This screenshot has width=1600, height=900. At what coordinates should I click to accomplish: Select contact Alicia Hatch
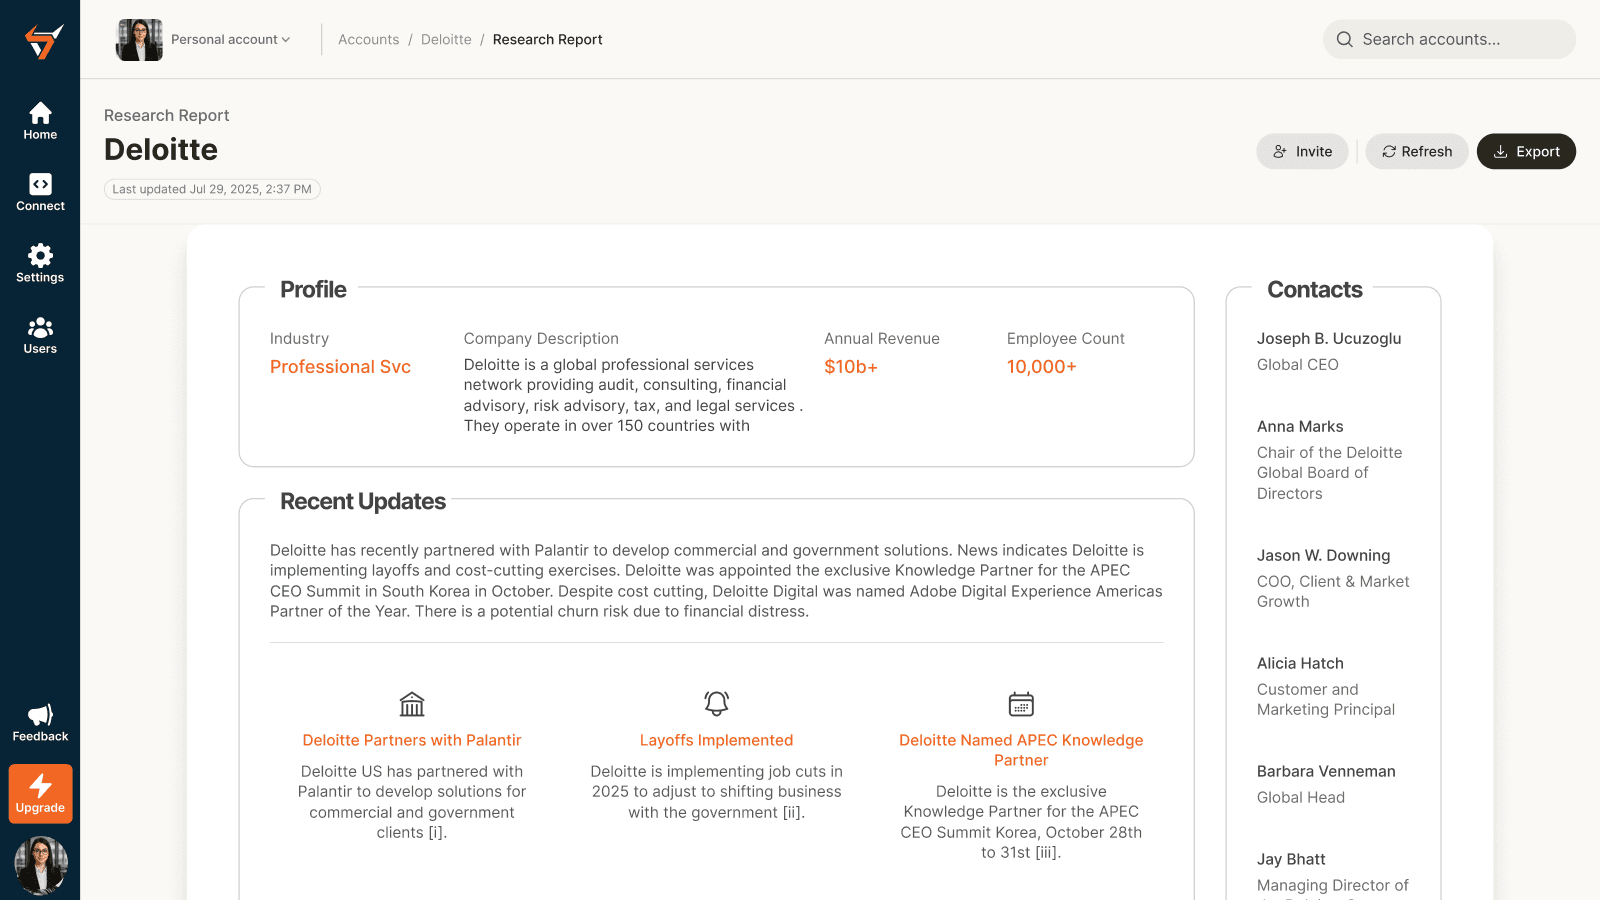[1300, 664]
